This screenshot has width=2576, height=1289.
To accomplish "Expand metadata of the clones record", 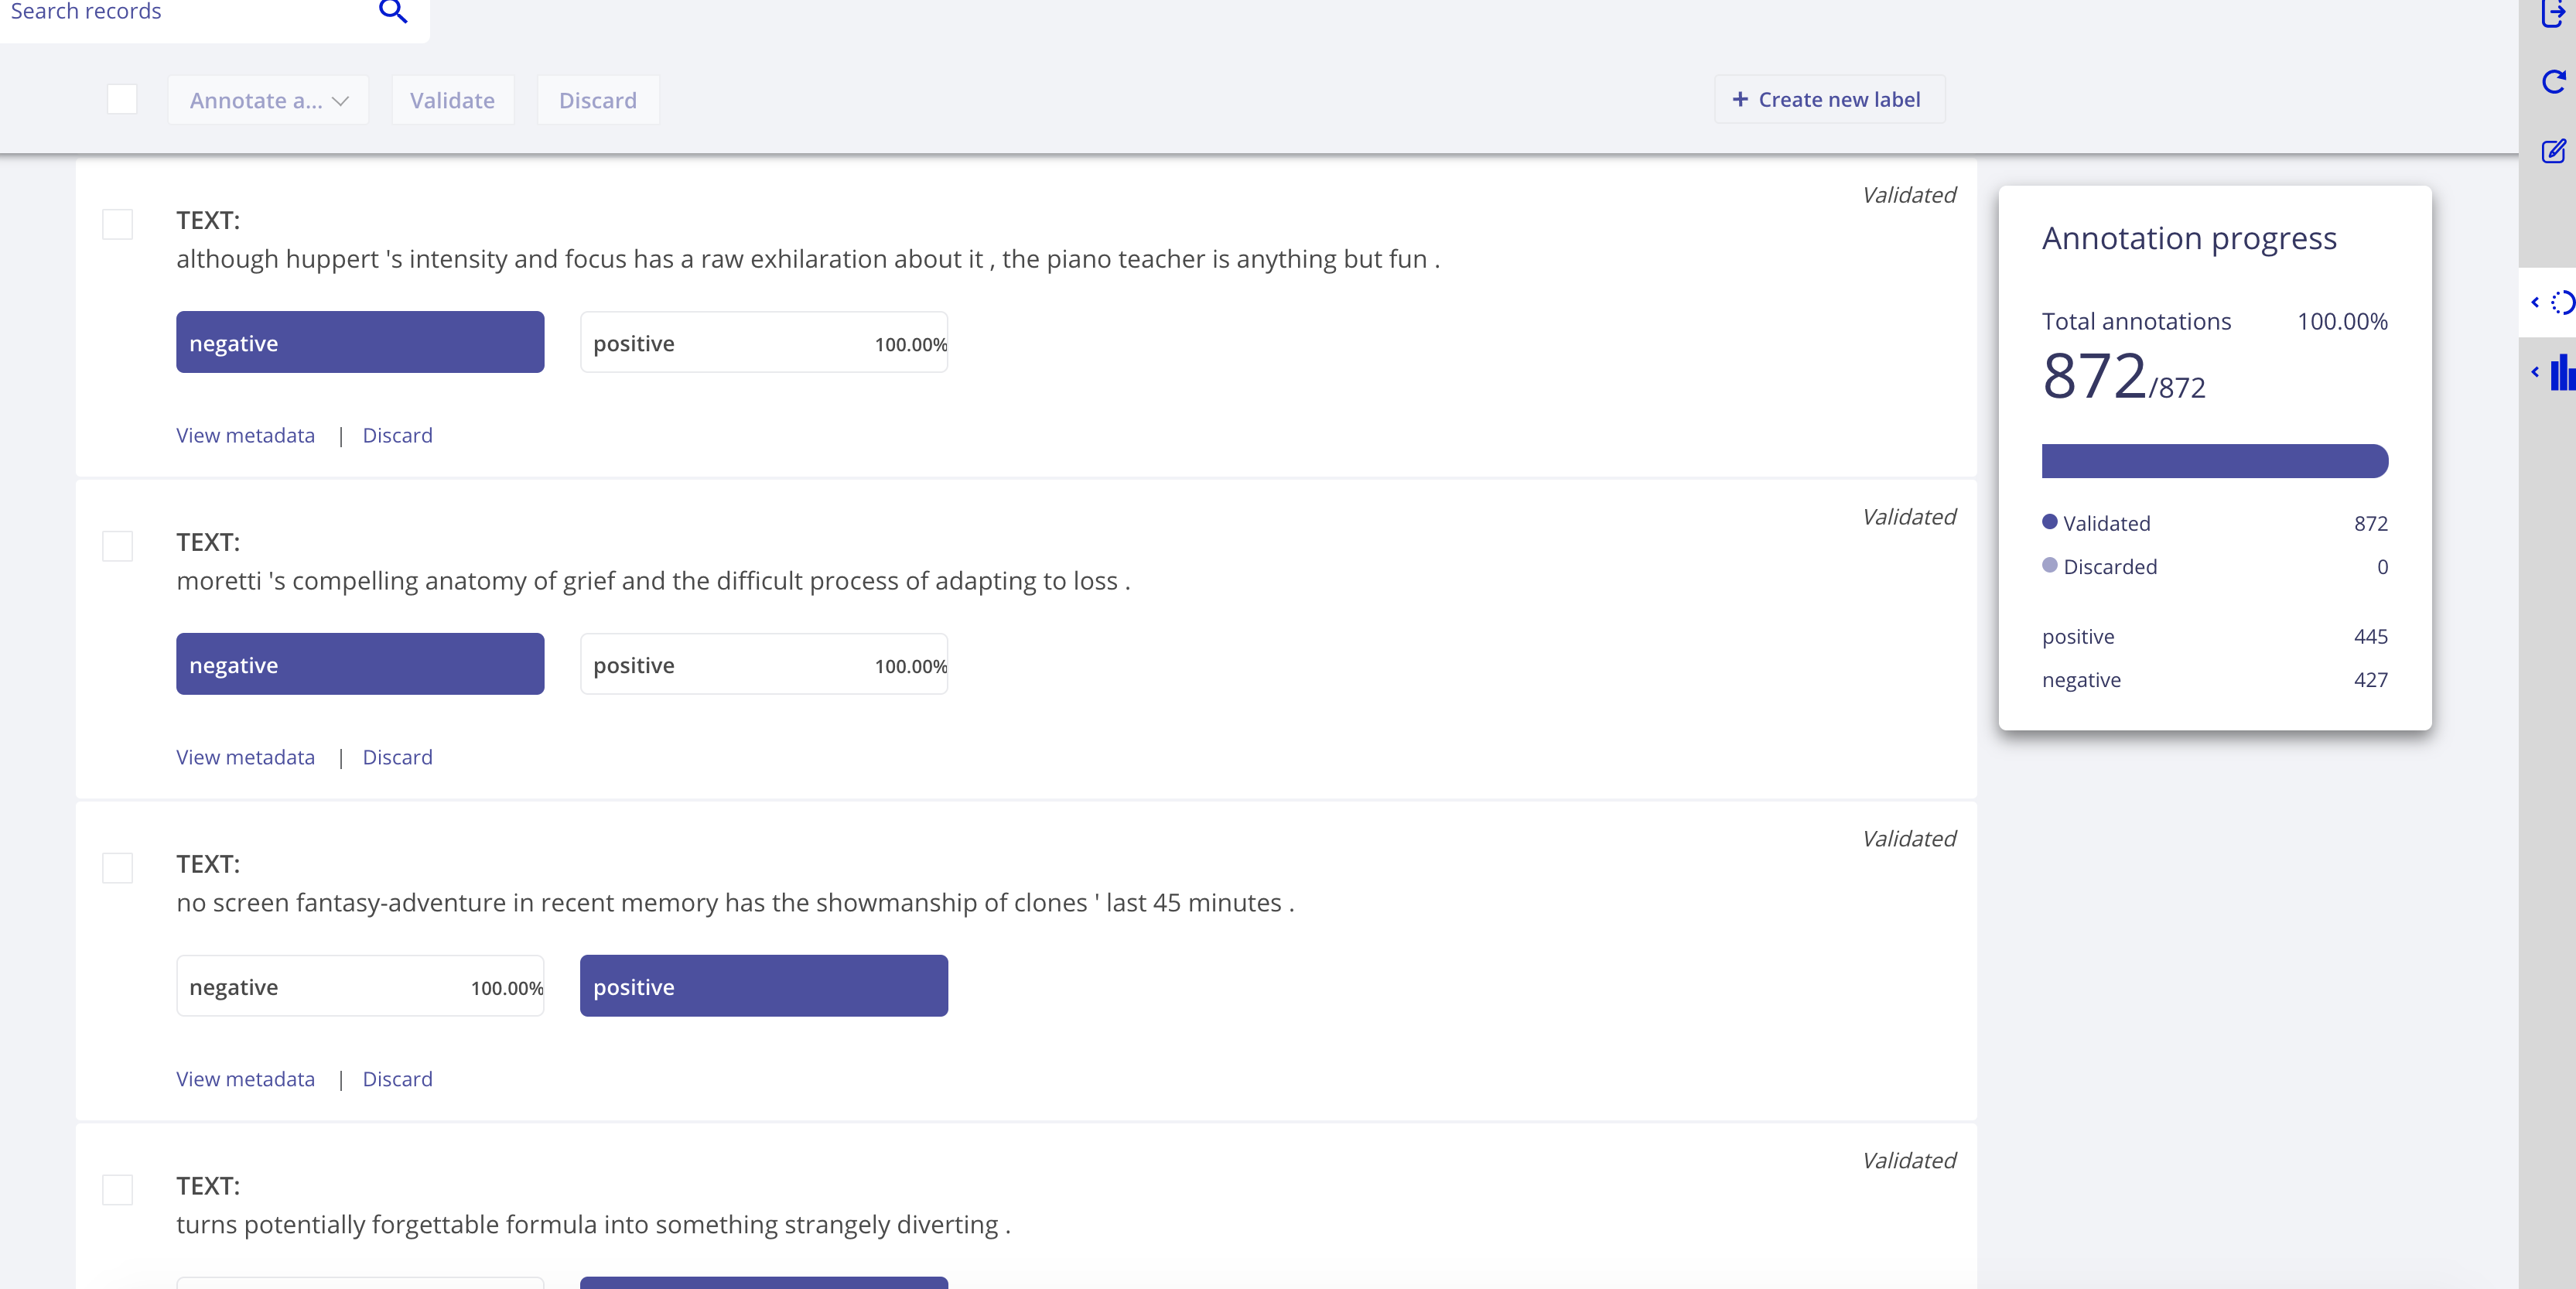I will [245, 1079].
